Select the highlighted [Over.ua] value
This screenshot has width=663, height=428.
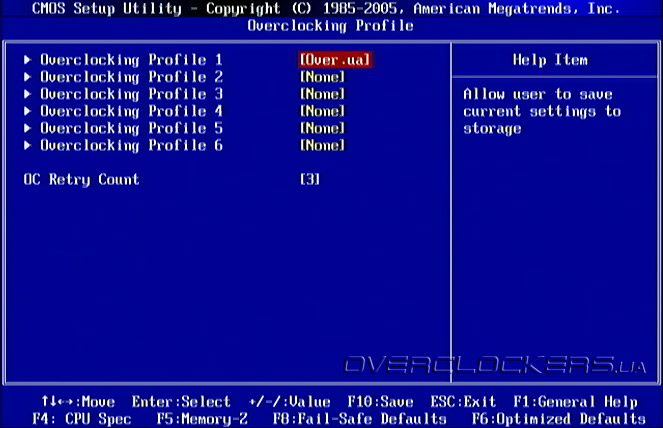coord(336,60)
